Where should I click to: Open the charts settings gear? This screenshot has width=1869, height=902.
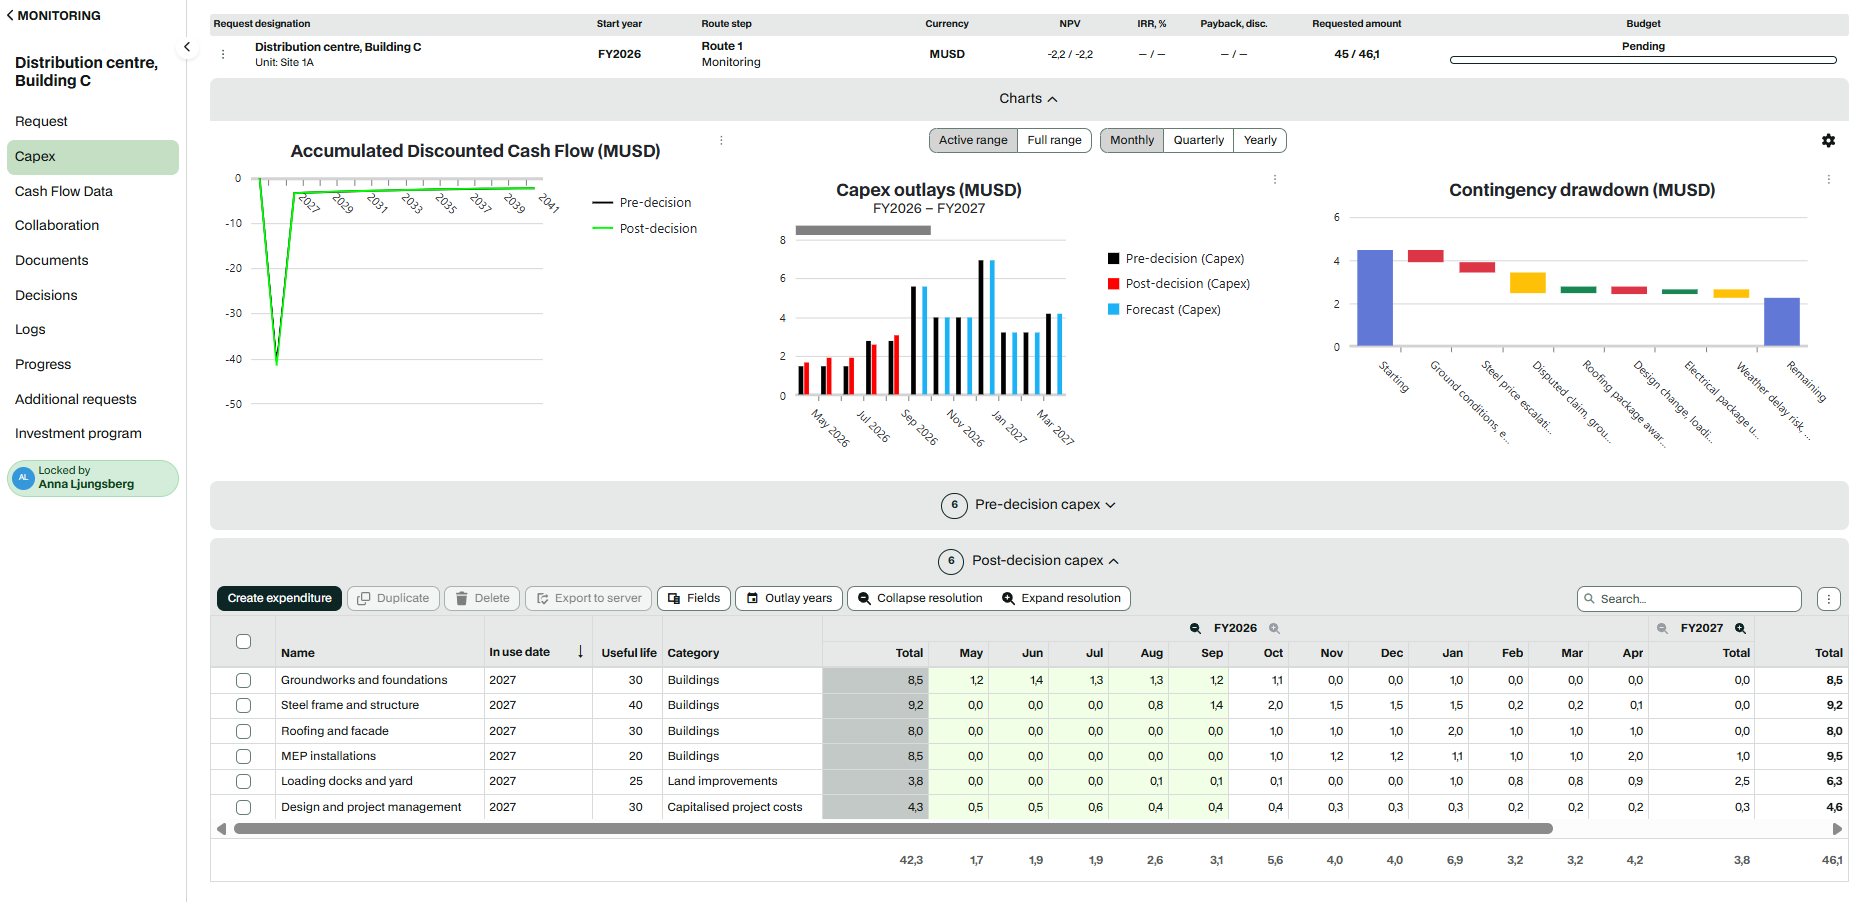[1828, 141]
